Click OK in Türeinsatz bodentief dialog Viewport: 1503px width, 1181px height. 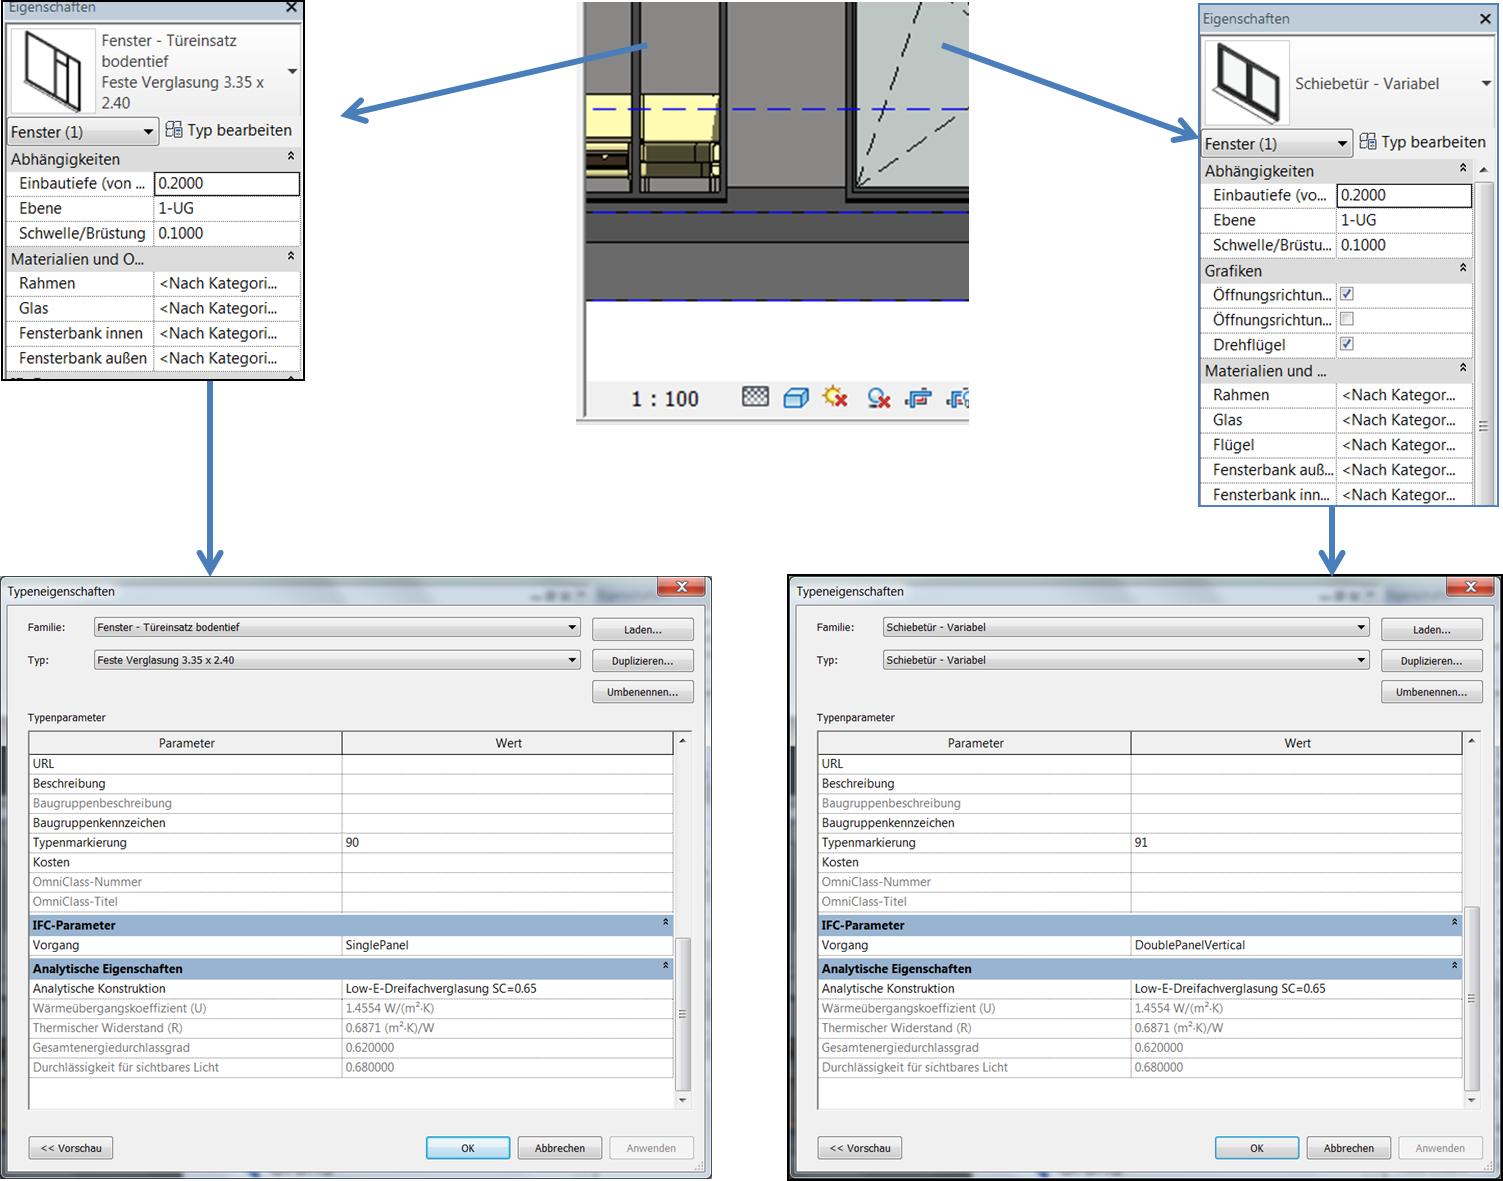(x=468, y=1148)
